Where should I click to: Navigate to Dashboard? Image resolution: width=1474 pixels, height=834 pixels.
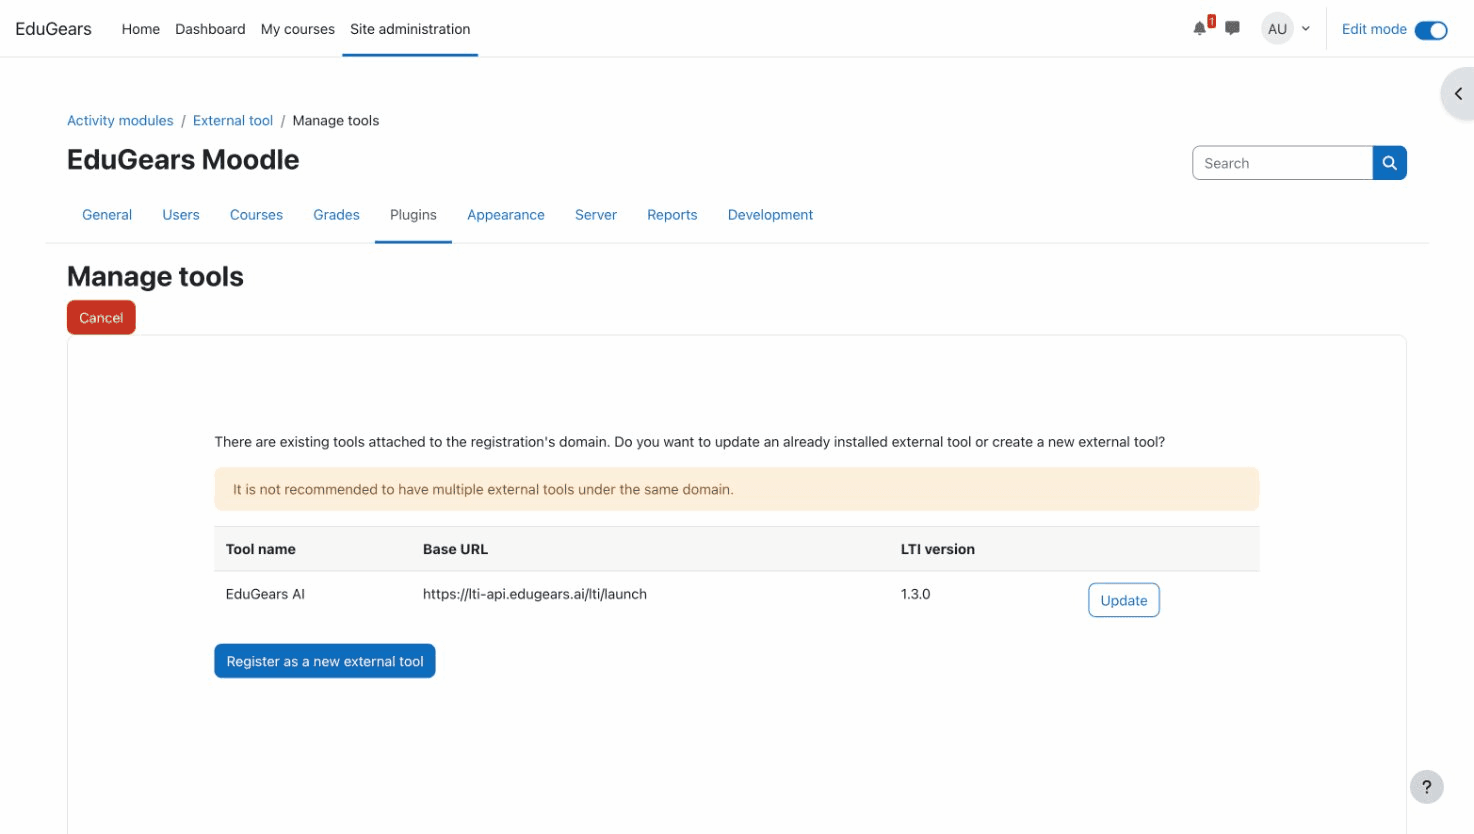[210, 29]
